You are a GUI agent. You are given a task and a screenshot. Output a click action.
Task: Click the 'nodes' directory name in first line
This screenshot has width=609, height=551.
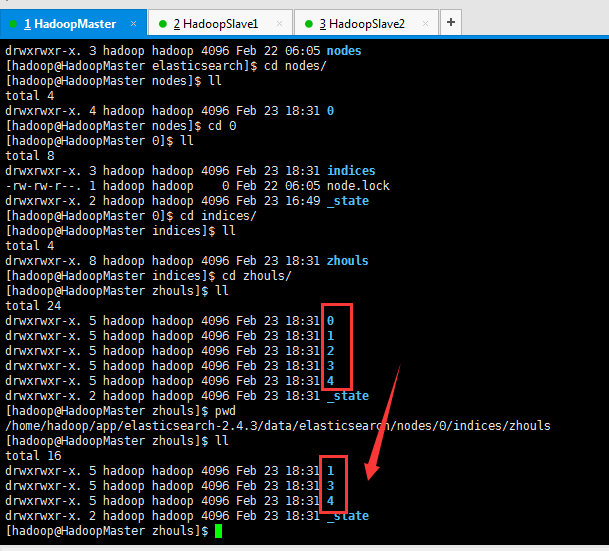pos(344,51)
